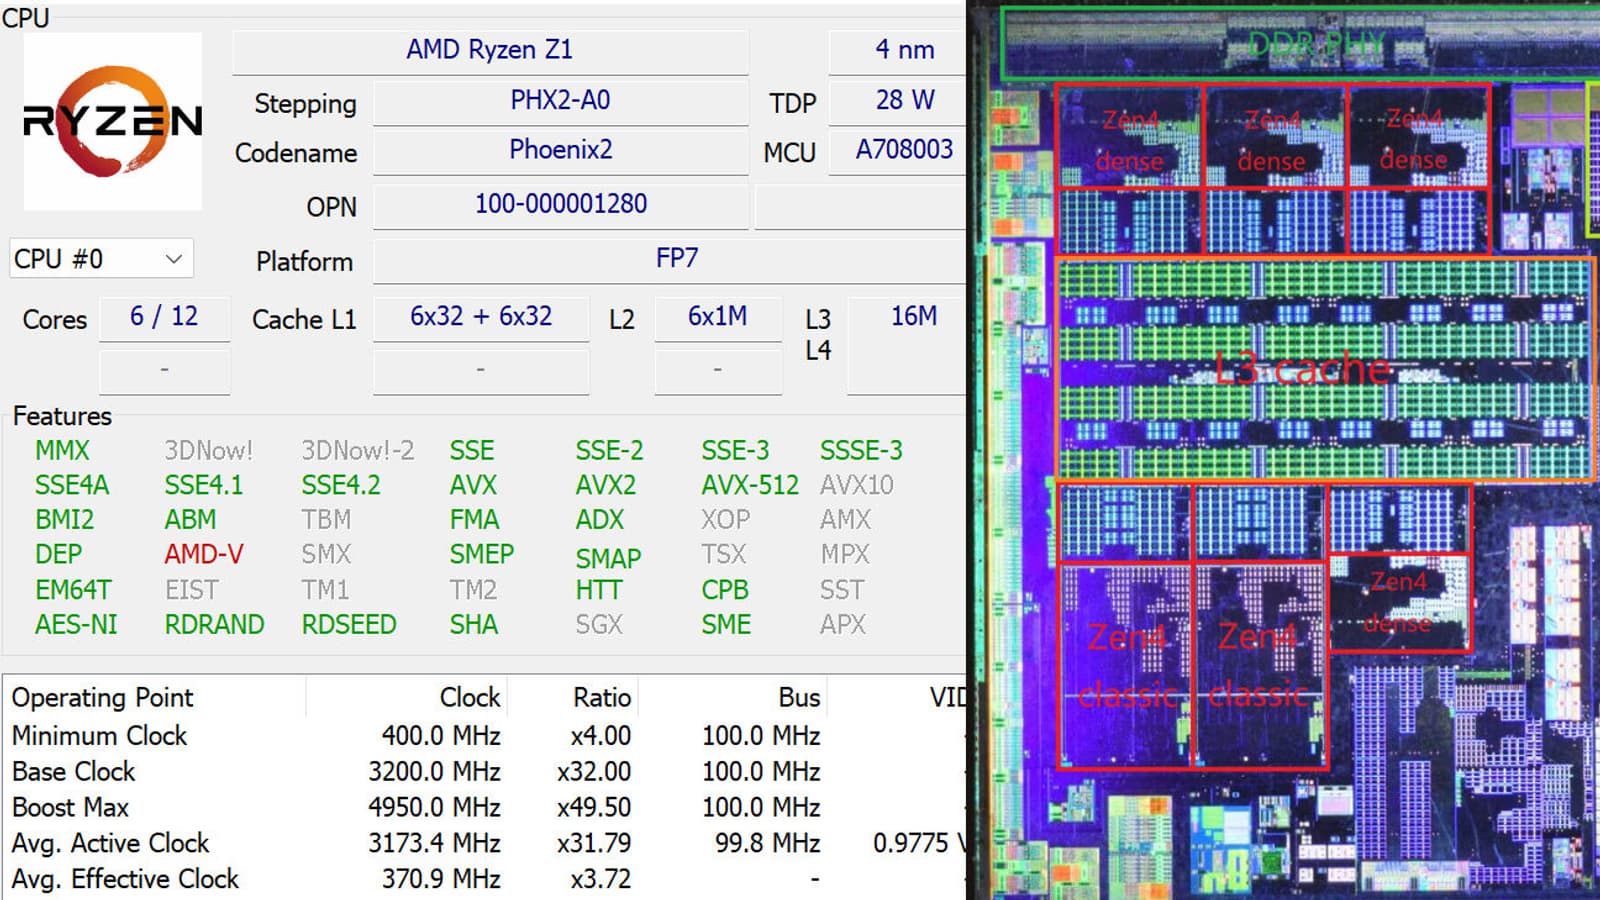Click the SSE4A feature label
This screenshot has width=1600, height=900.
click(x=72, y=486)
